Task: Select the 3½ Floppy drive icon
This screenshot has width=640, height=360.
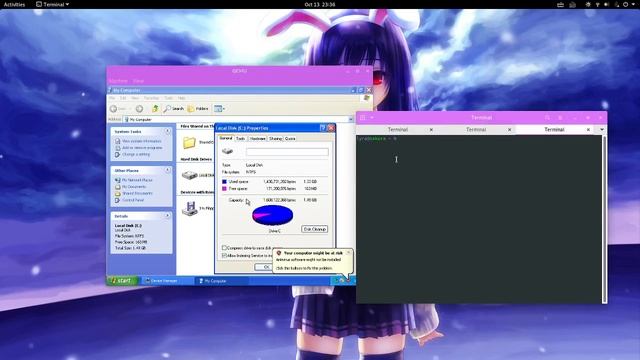Action: pos(190,208)
